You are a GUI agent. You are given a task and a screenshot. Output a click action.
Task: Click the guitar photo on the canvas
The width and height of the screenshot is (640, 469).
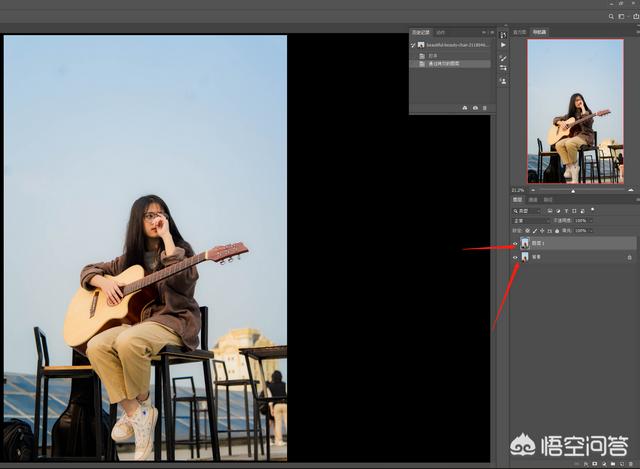[145, 248]
